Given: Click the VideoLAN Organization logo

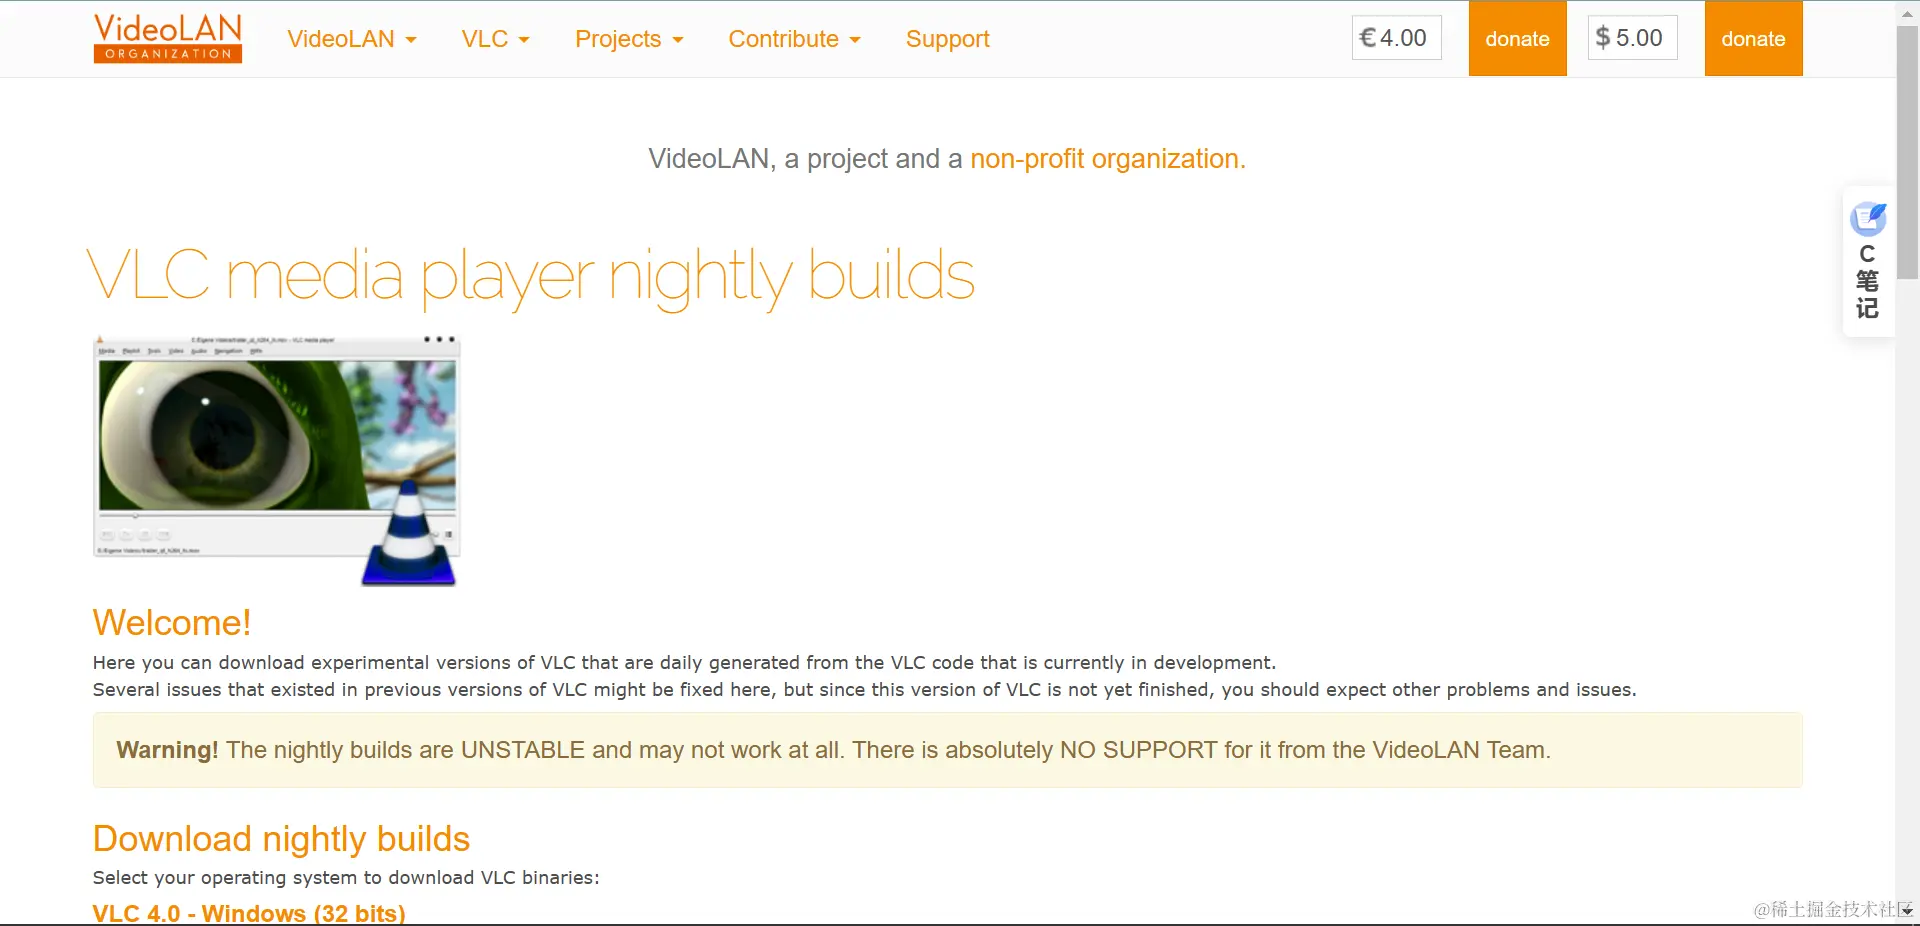Looking at the screenshot, I should [x=168, y=38].
